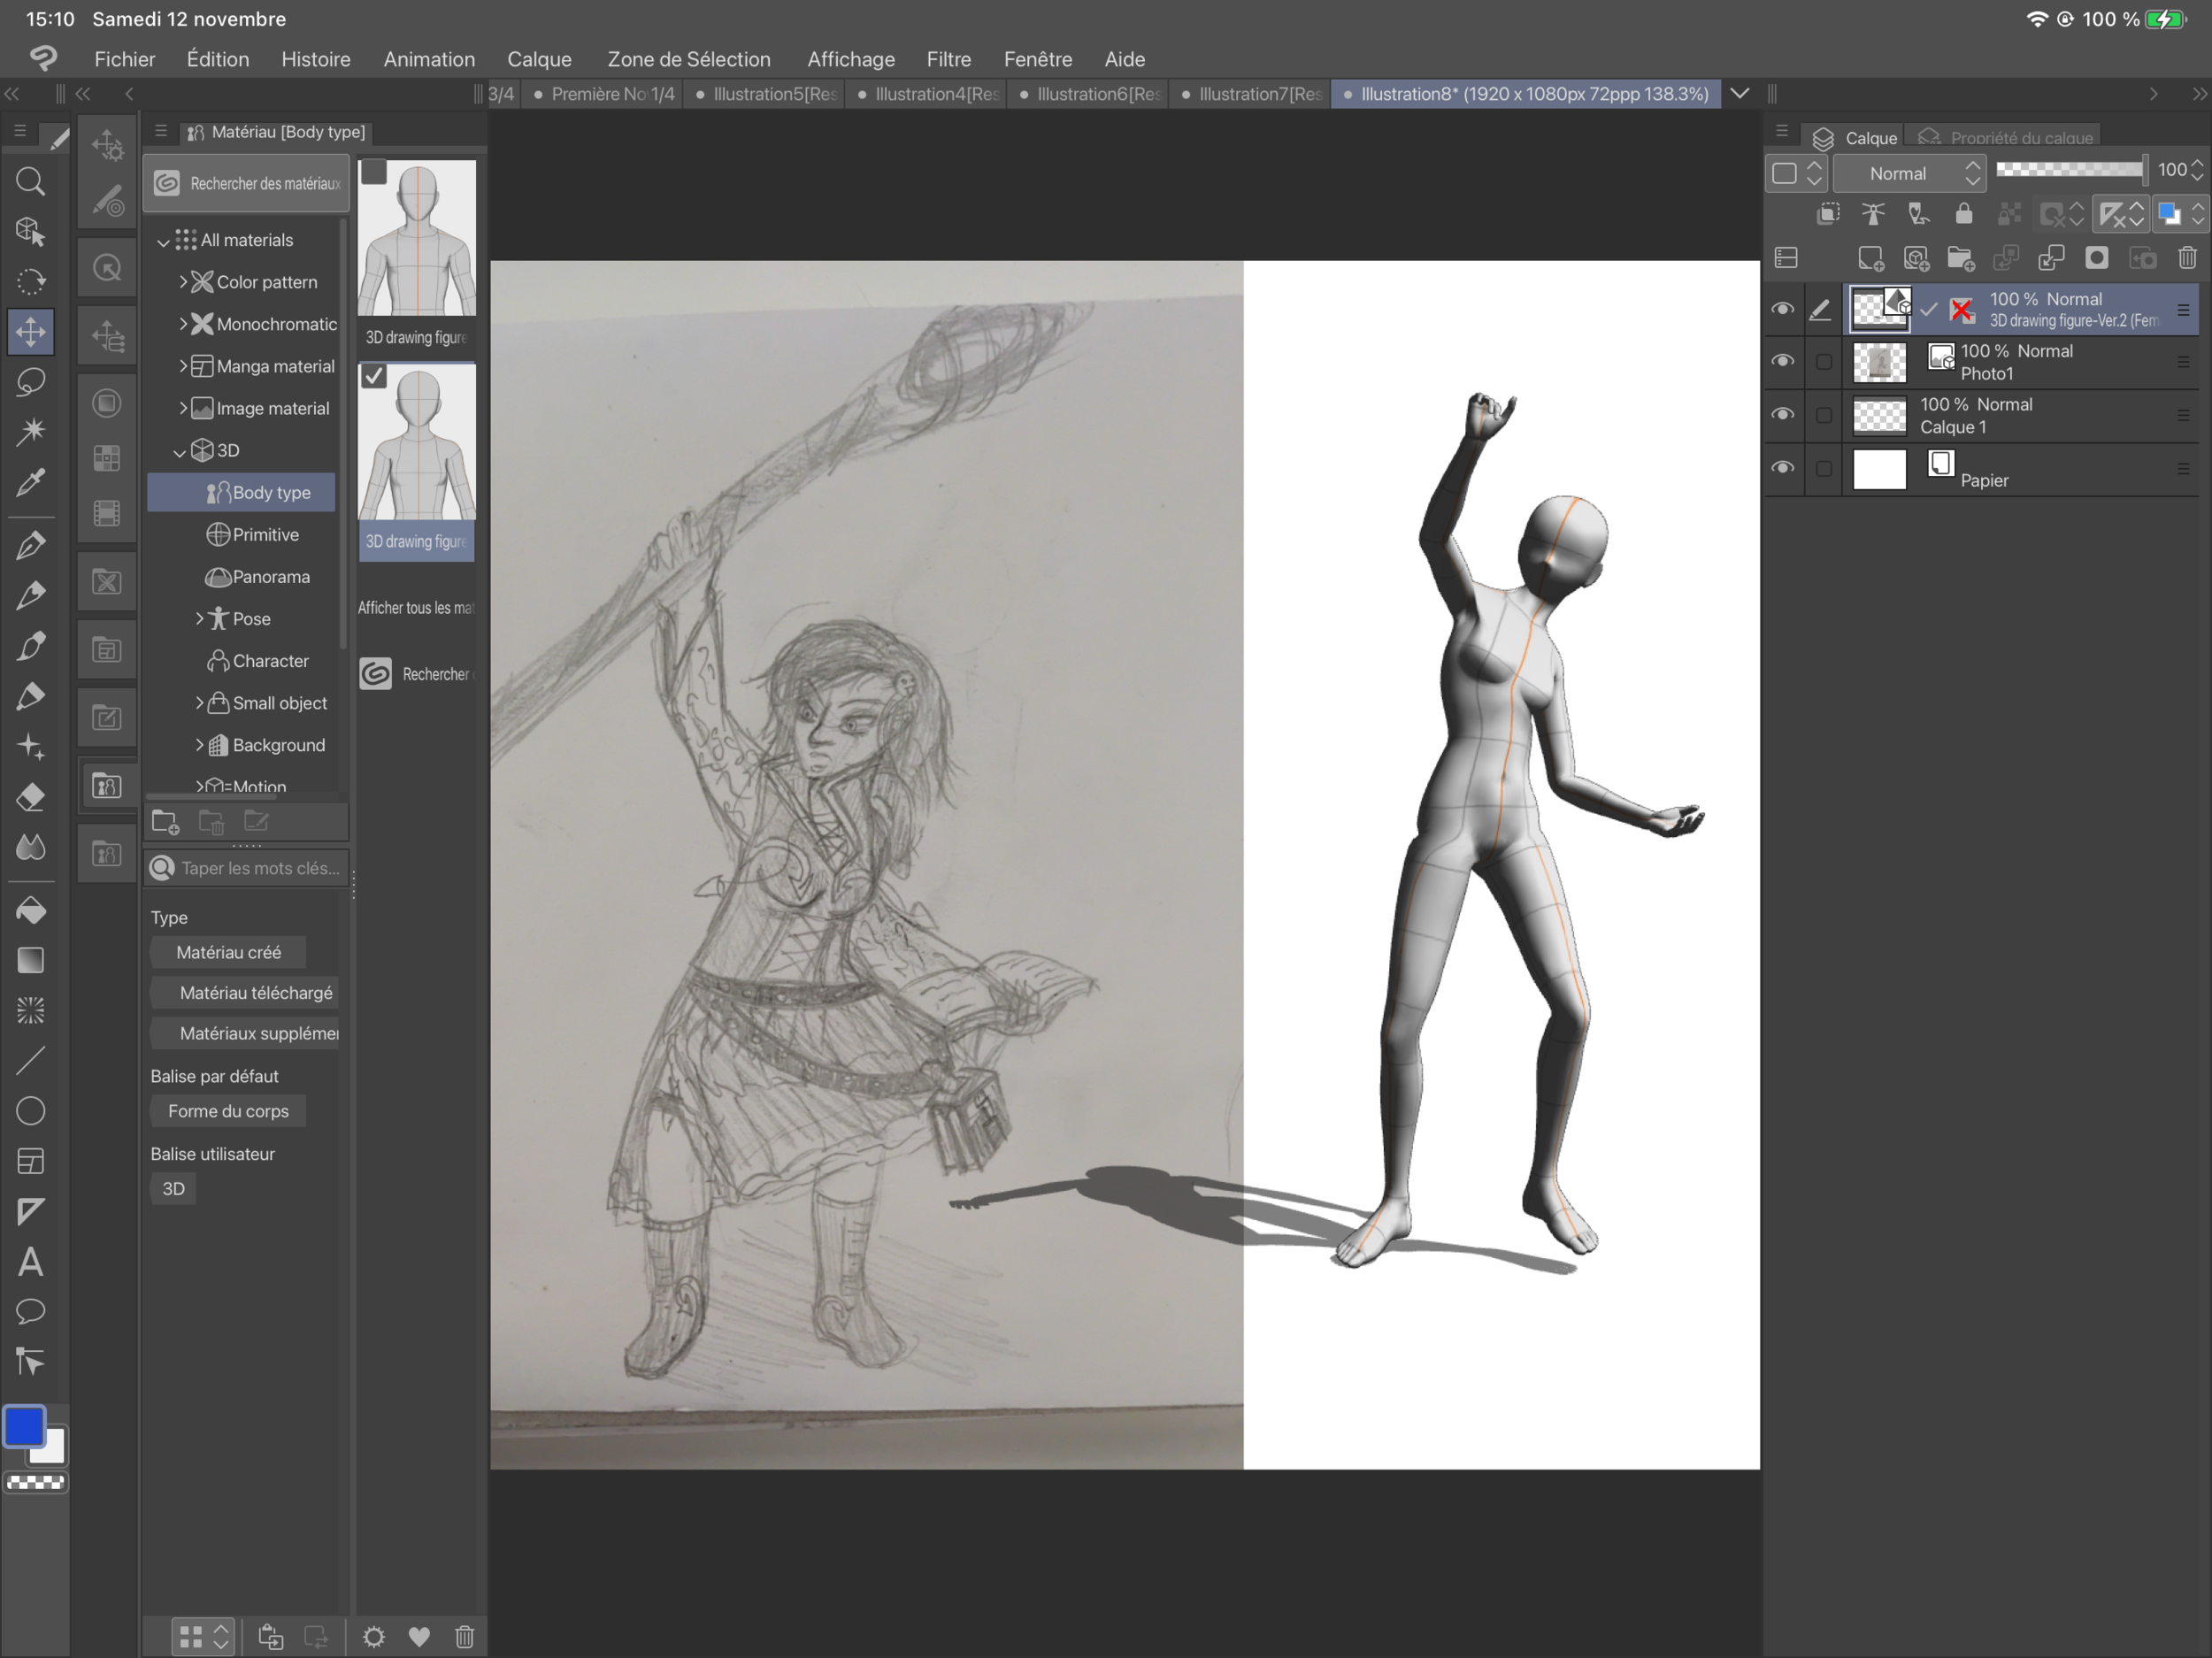The width and height of the screenshot is (2212, 1658).
Task: Hide the Photo1 layer
Action: coord(1782,361)
